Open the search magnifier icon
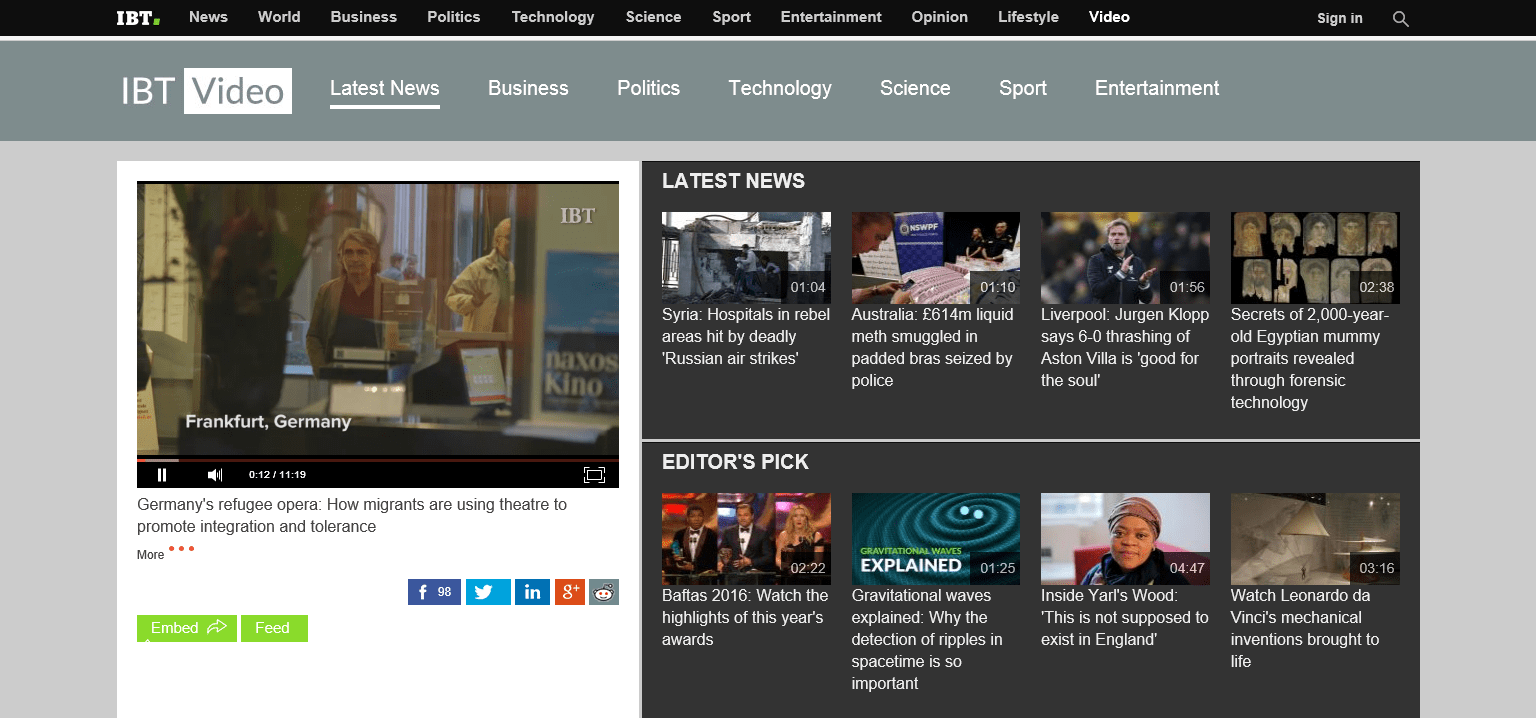 (1400, 18)
